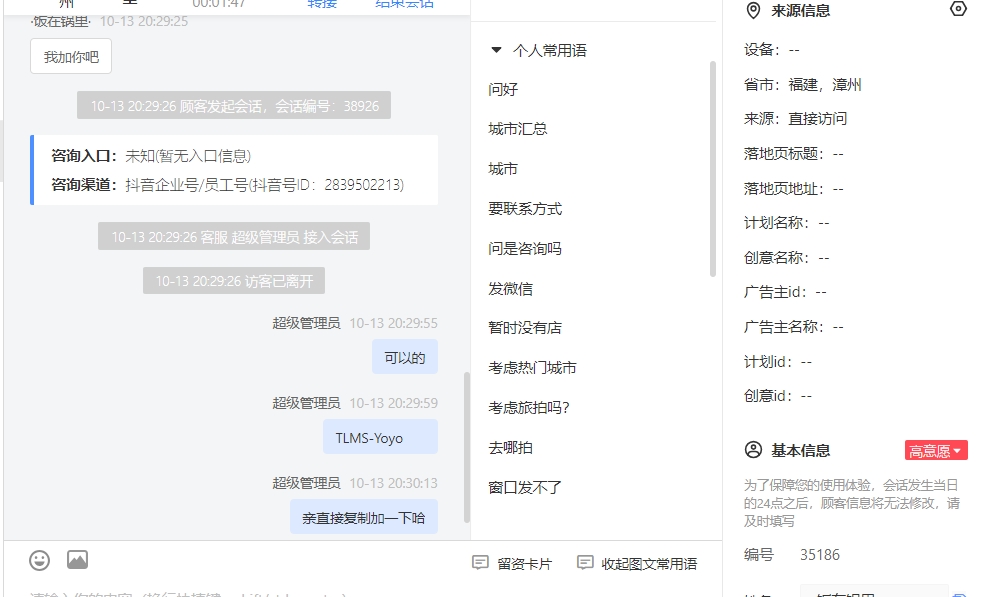Click the 咨询入口 unknown entry line

coord(151,156)
